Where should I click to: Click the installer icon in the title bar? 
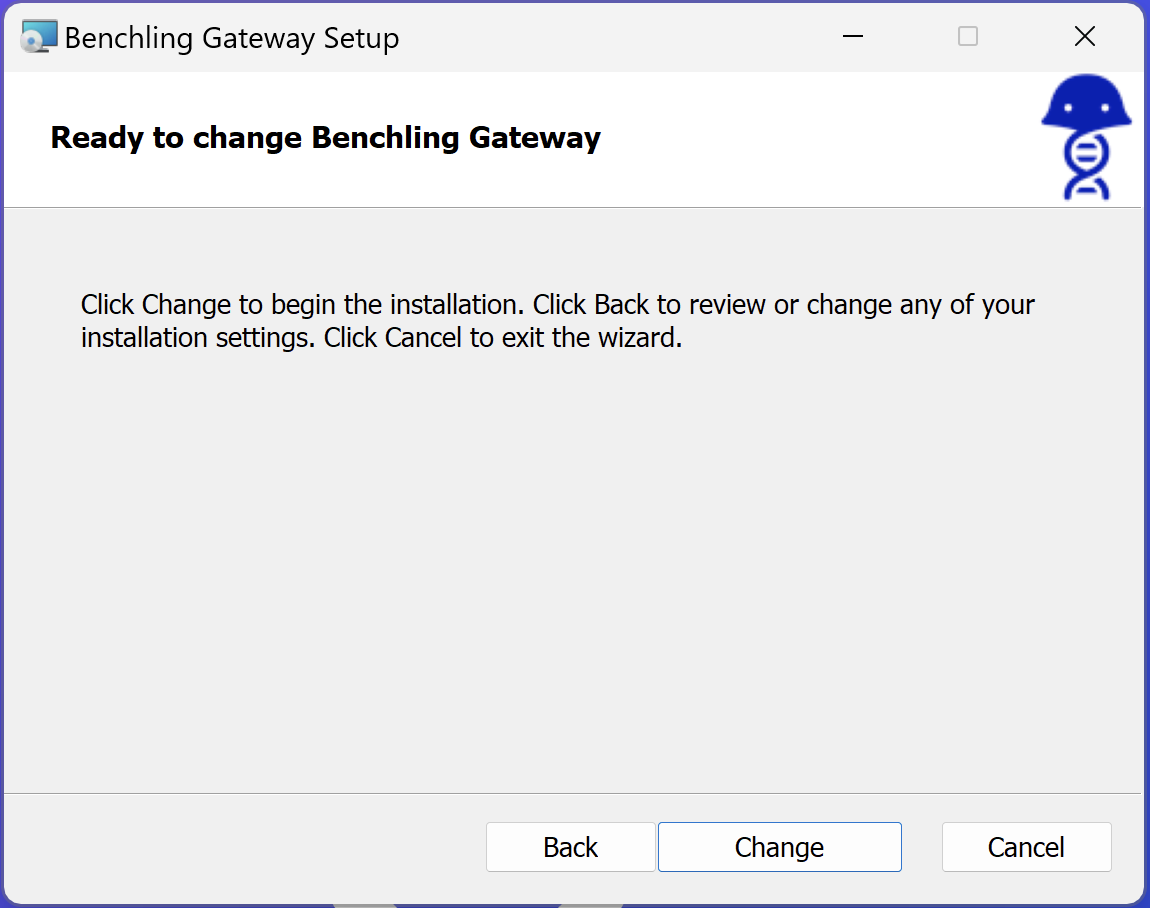pos(39,37)
